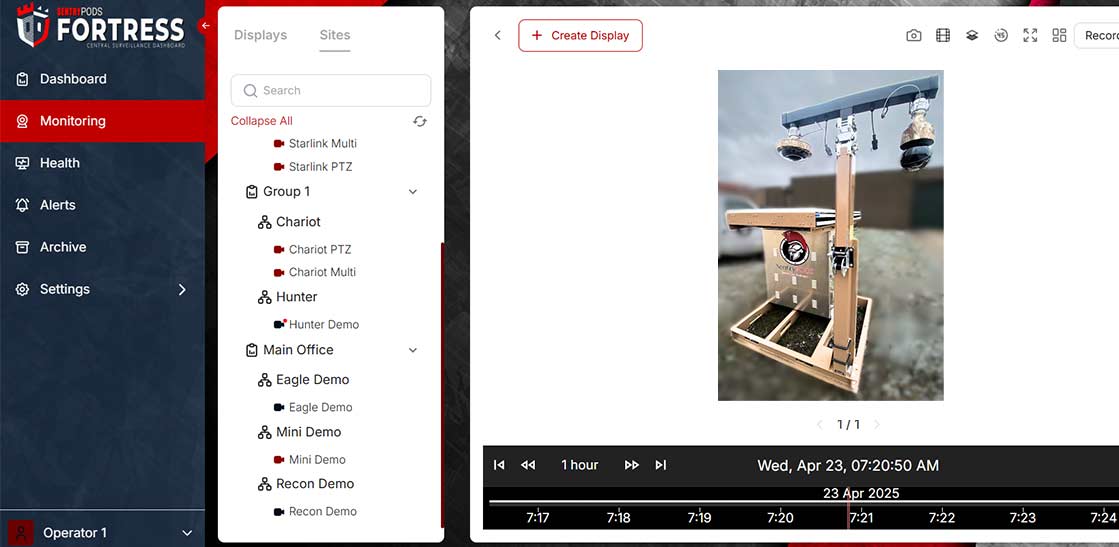Open Dashboard from the sidebar
The image size is (1119, 547).
pos(102,79)
